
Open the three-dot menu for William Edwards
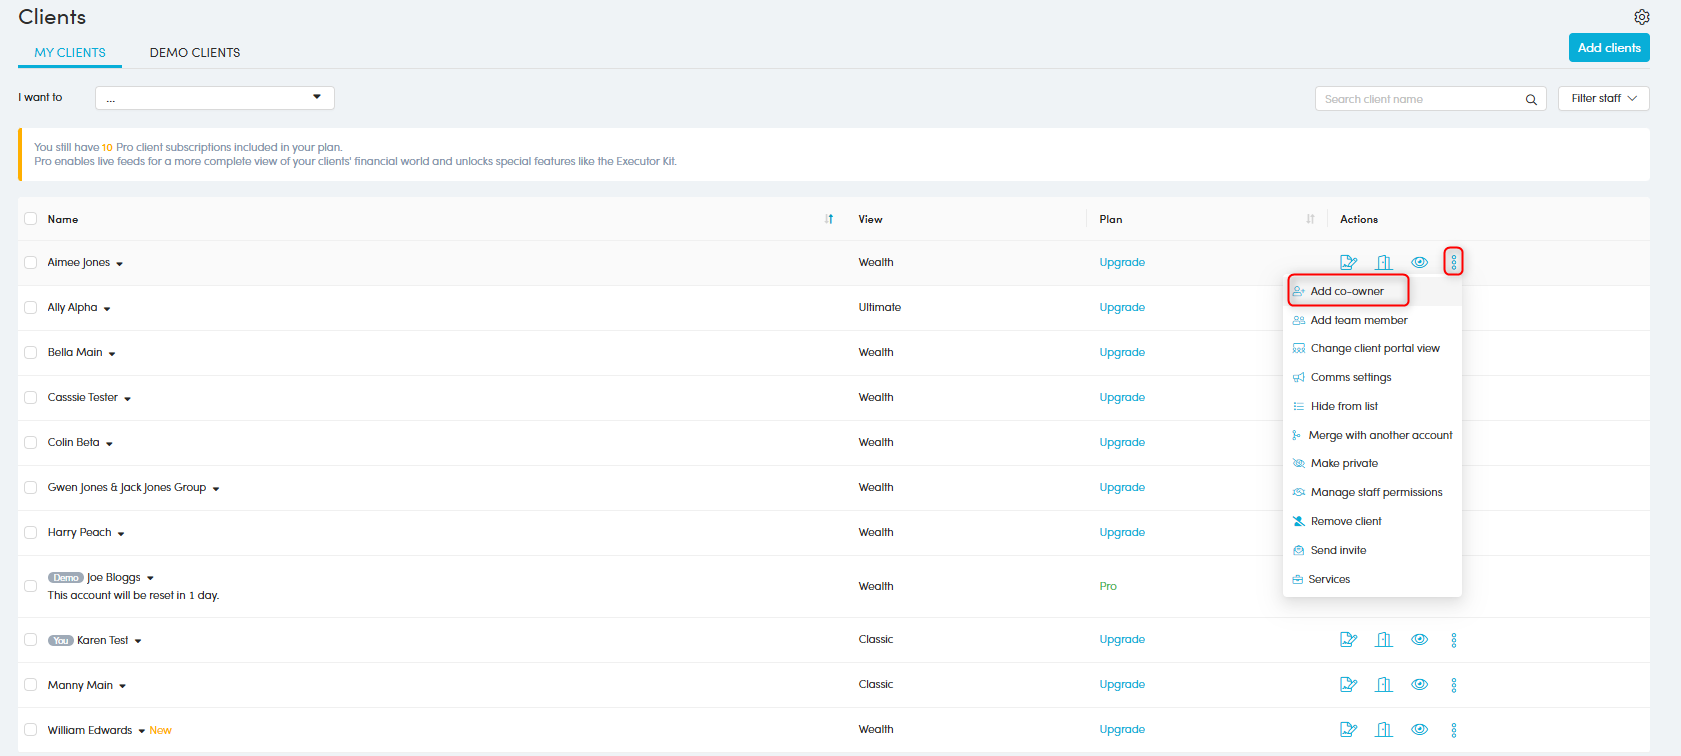click(x=1453, y=730)
